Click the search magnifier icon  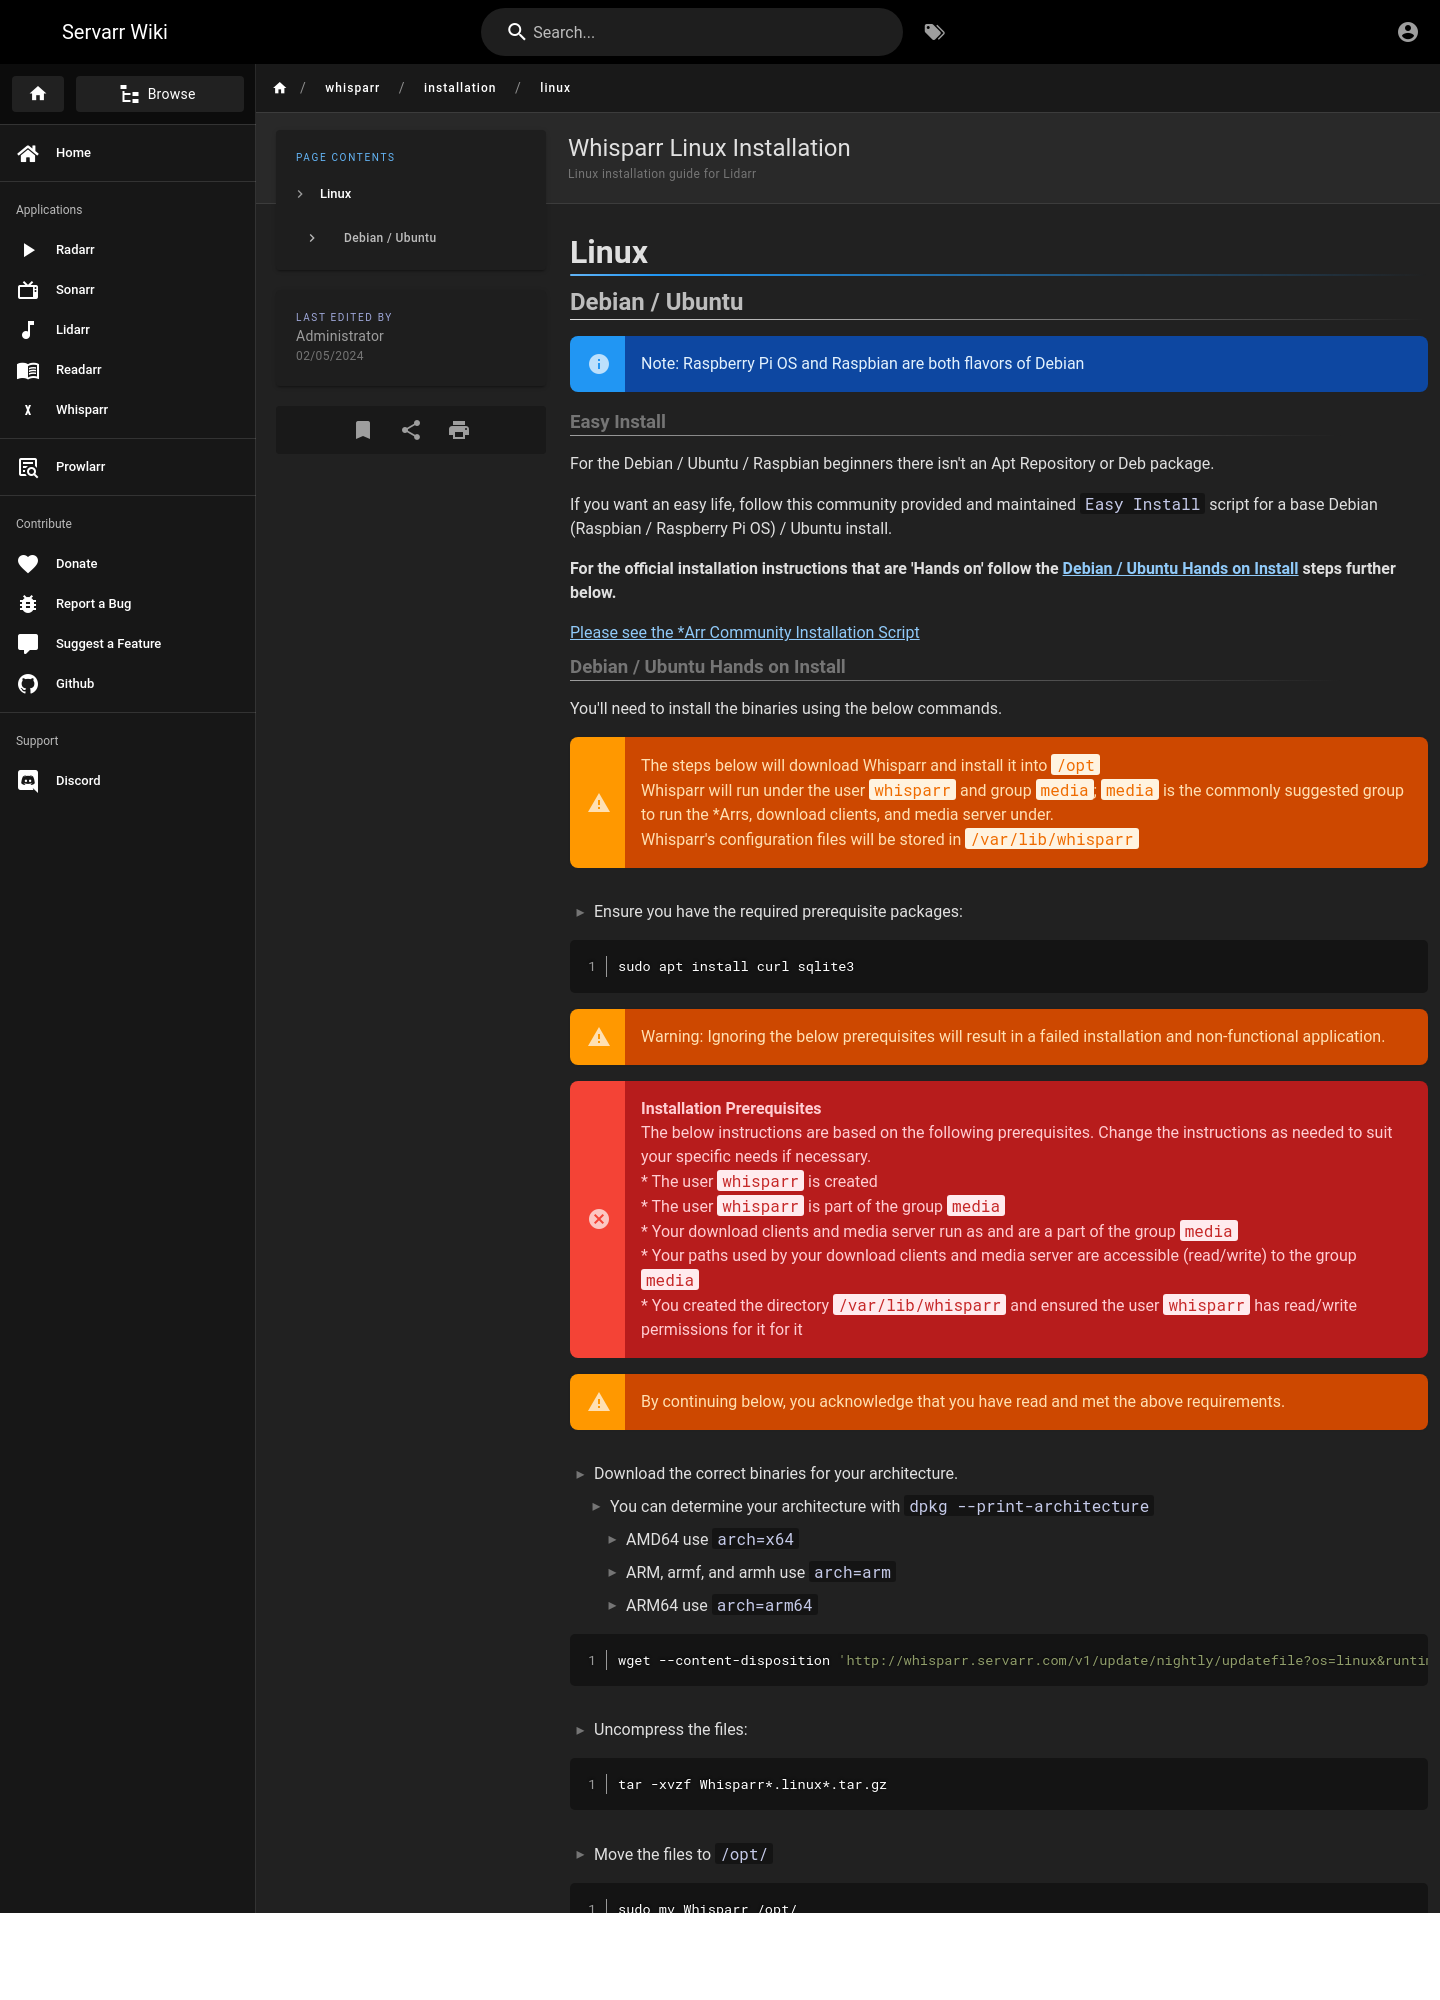click(x=516, y=32)
